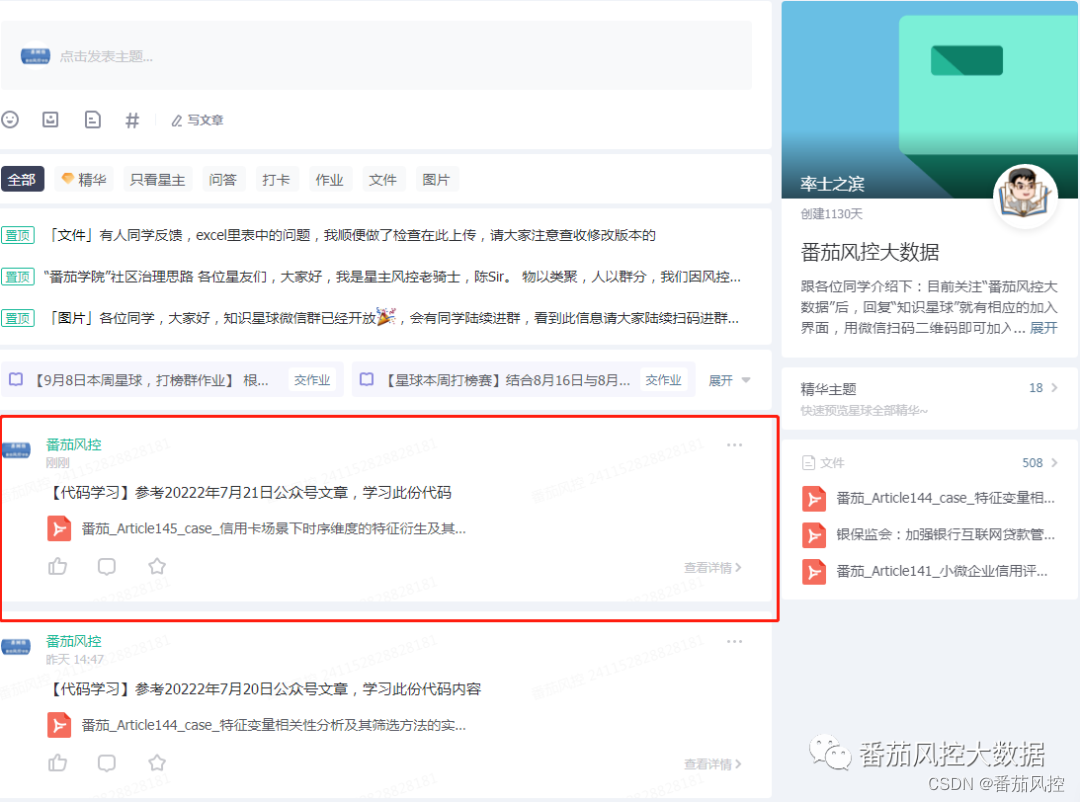The image size is (1080, 802).
Task: Click the insert image icon
Action: coord(50,120)
